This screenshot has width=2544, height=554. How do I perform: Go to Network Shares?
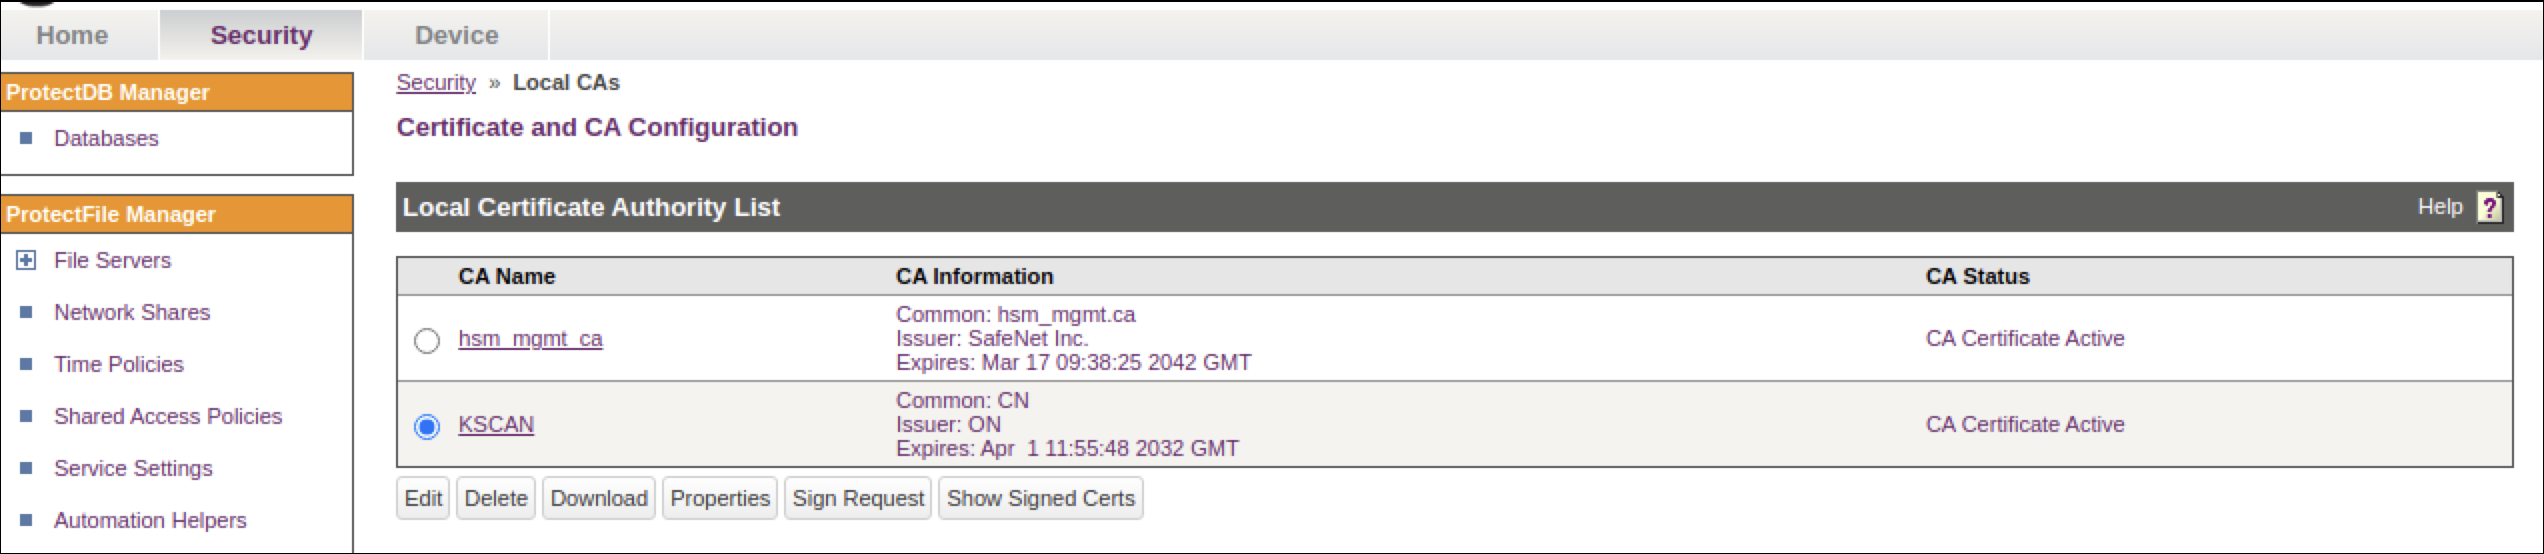coord(132,312)
